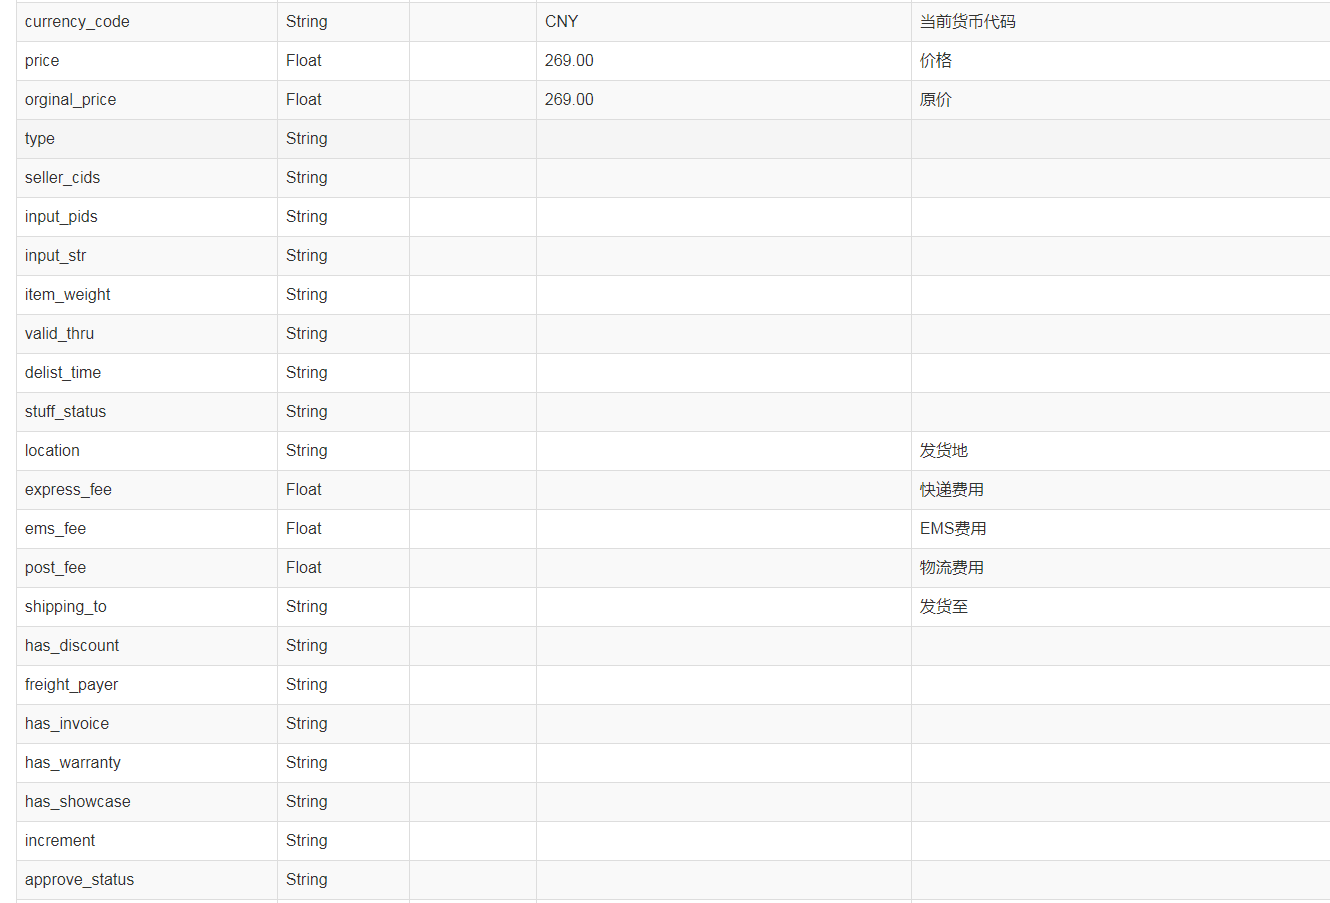Select the increment field name

click(60, 841)
